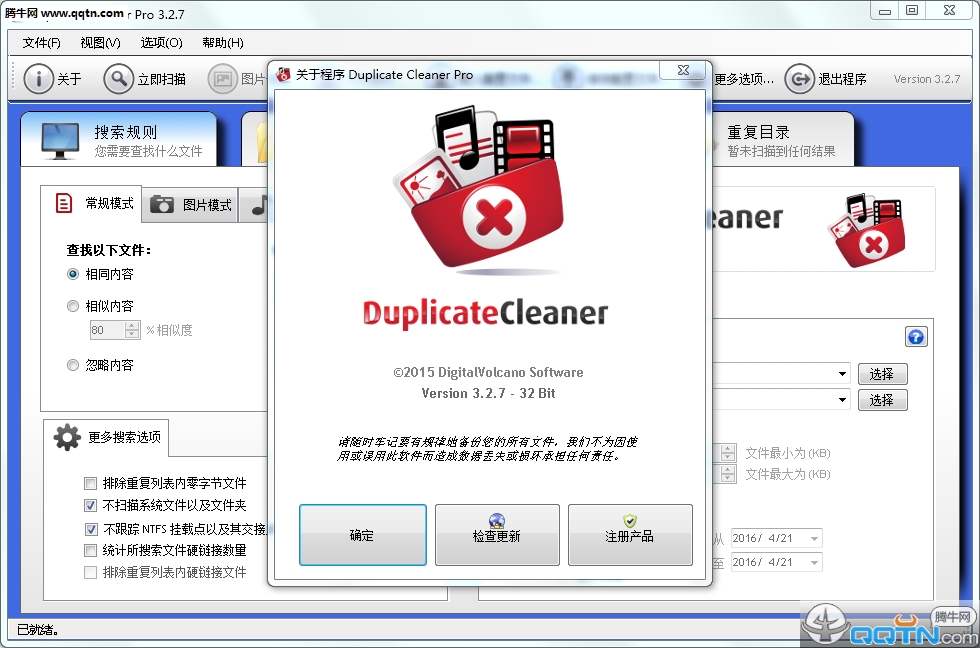Screen dimensions: 980x648
Task: Click 确定 button in About dialog
Action: pos(362,535)
